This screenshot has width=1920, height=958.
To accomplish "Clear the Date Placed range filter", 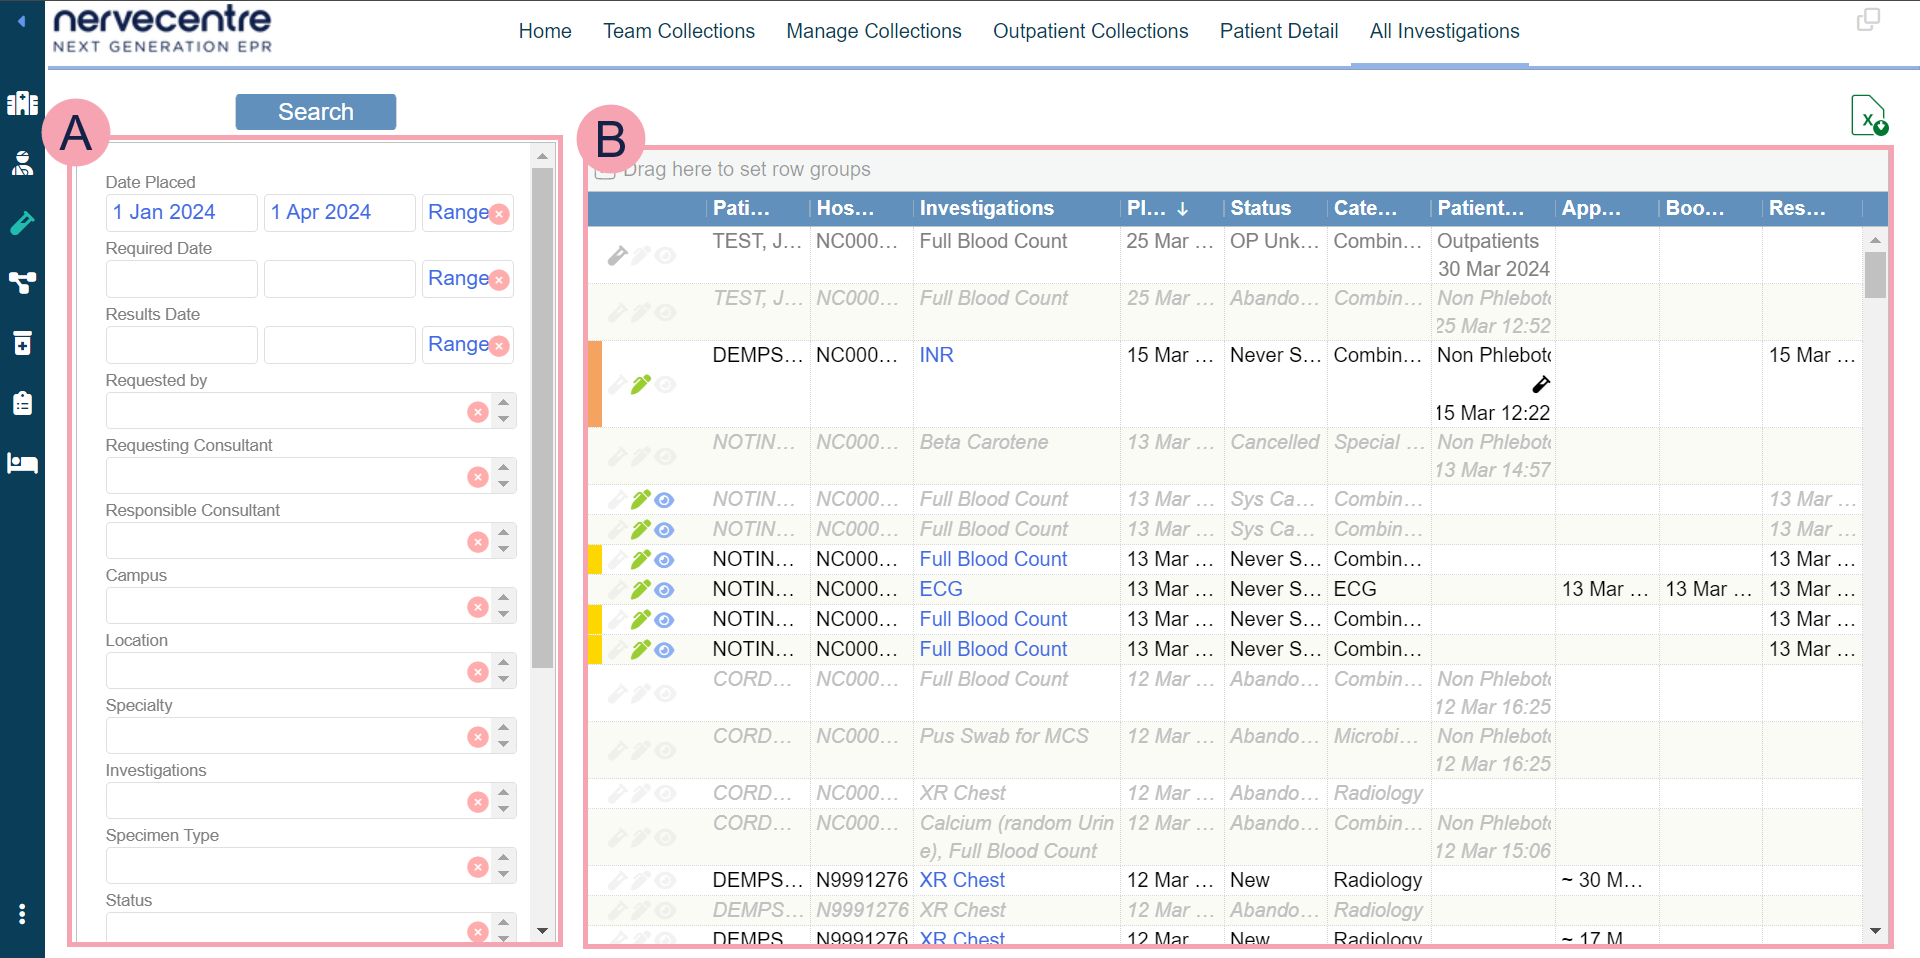I will (x=500, y=214).
